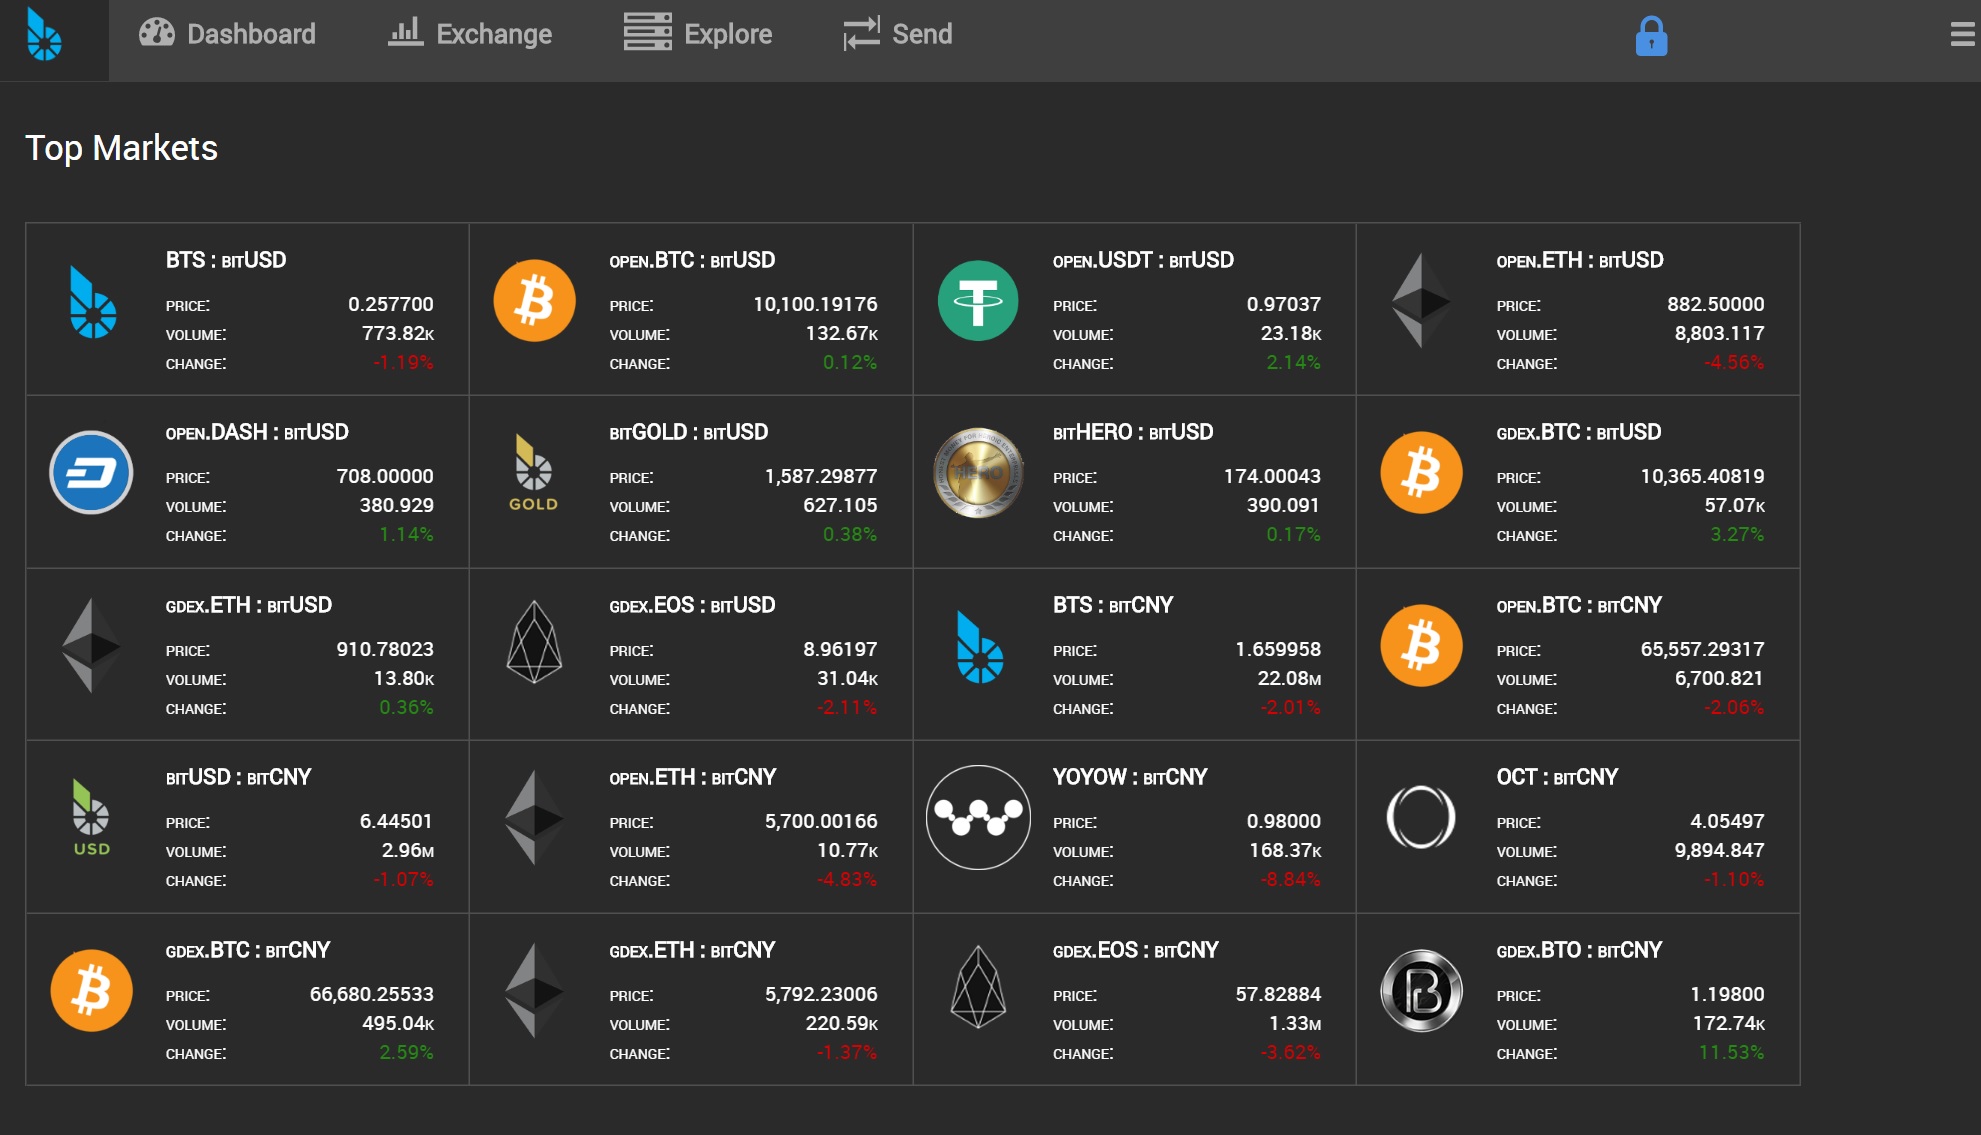Click the BitShares logo in the header
Screen dimensions: 1981x1135
click(44, 35)
